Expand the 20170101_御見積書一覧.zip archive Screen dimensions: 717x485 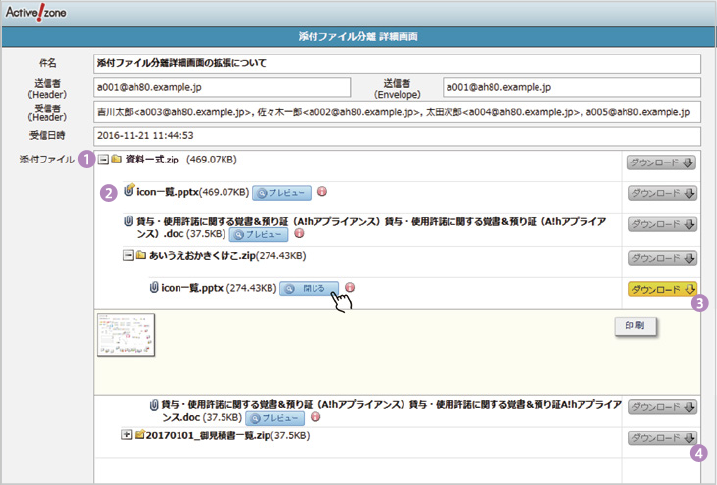(126, 436)
